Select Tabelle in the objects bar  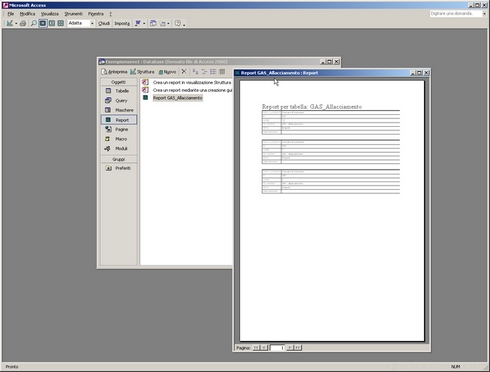coord(119,91)
